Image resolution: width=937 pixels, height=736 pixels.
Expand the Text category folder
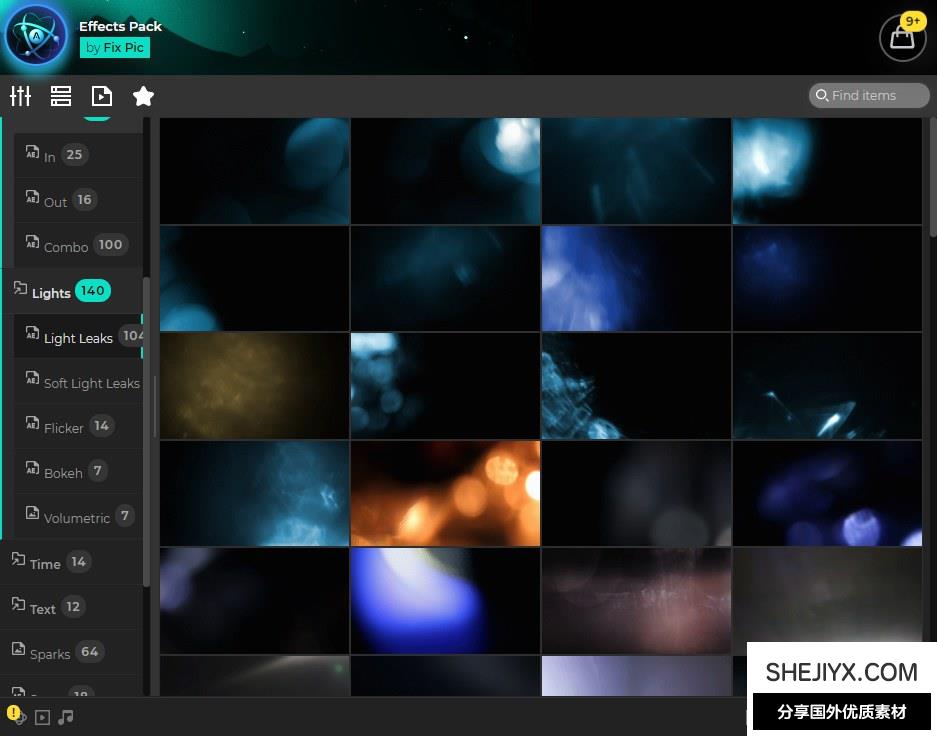point(42,608)
